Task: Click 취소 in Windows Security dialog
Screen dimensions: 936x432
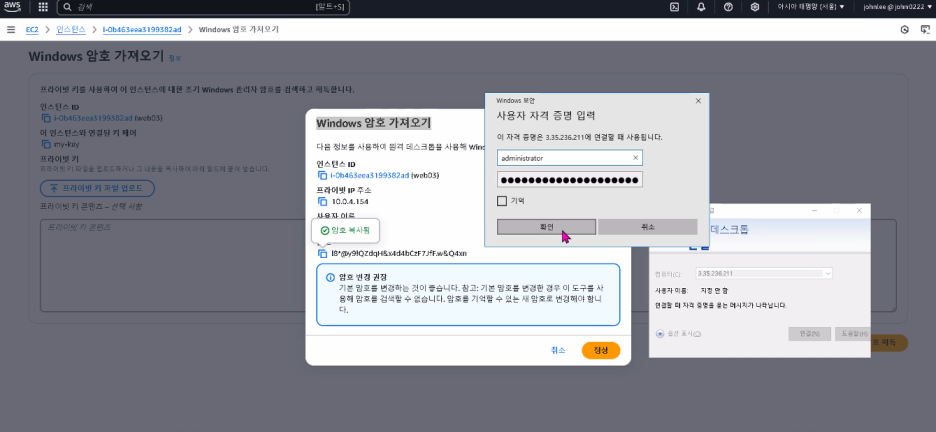Action: [x=648, y=227]
